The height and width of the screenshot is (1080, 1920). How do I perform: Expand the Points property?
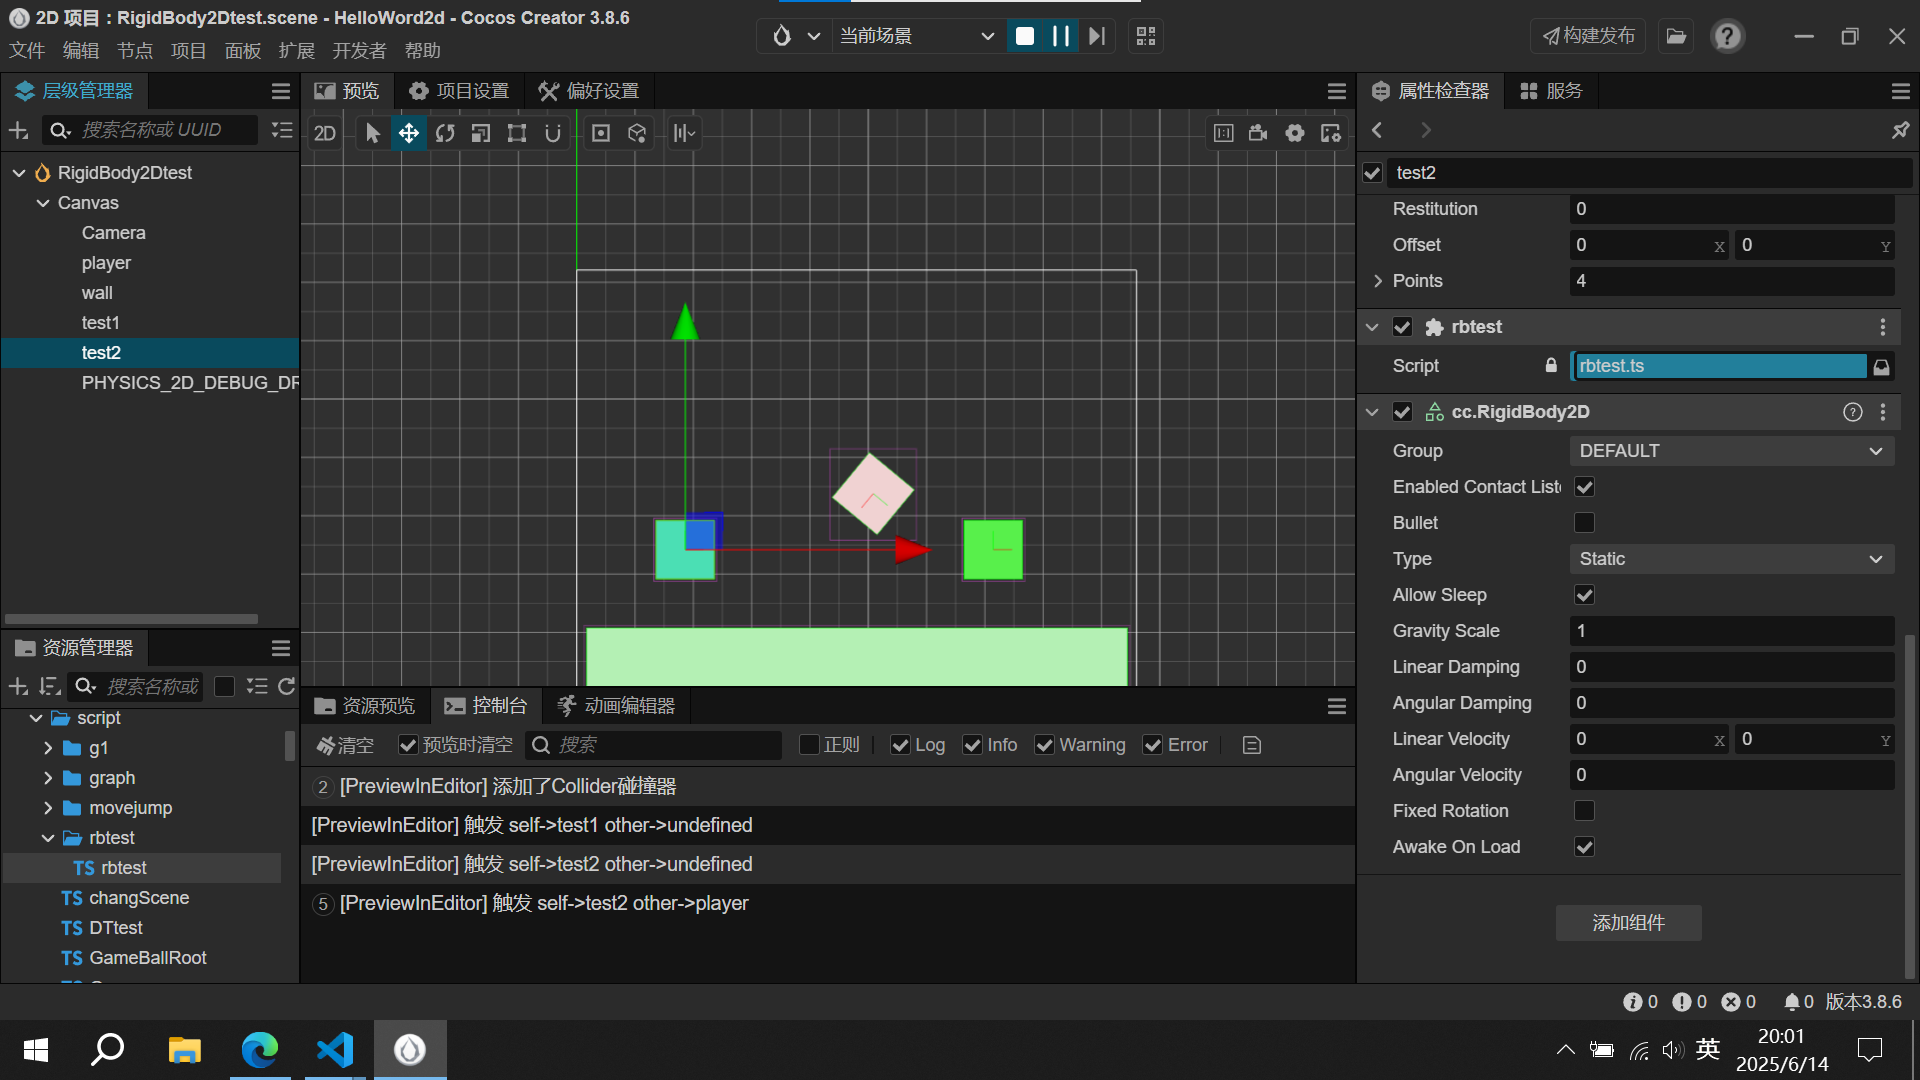coord(1378,281)
